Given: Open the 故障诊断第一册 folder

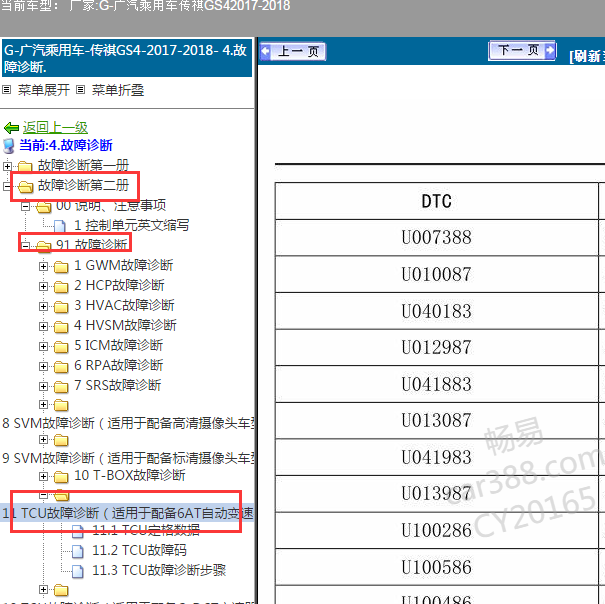Looking at the screenshot, I should [83, 165].
